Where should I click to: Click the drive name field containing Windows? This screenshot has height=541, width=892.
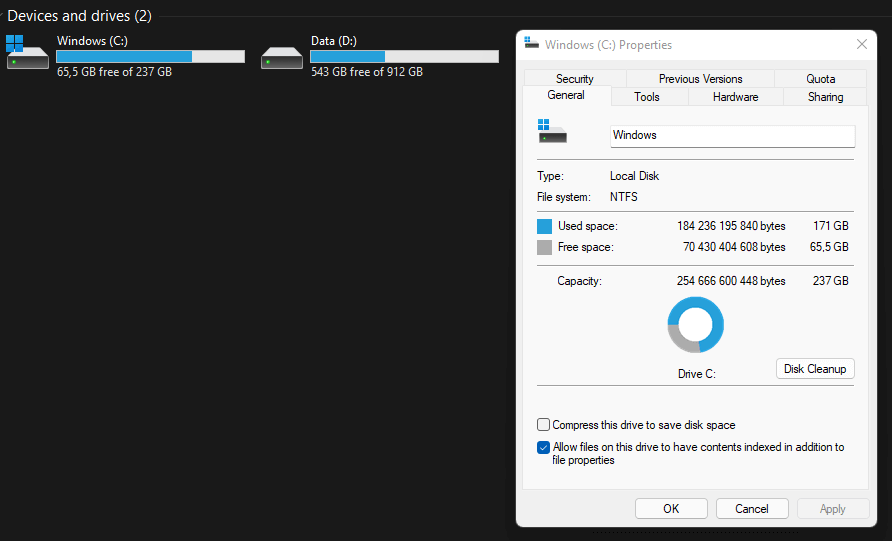click(x=733, y=136)
